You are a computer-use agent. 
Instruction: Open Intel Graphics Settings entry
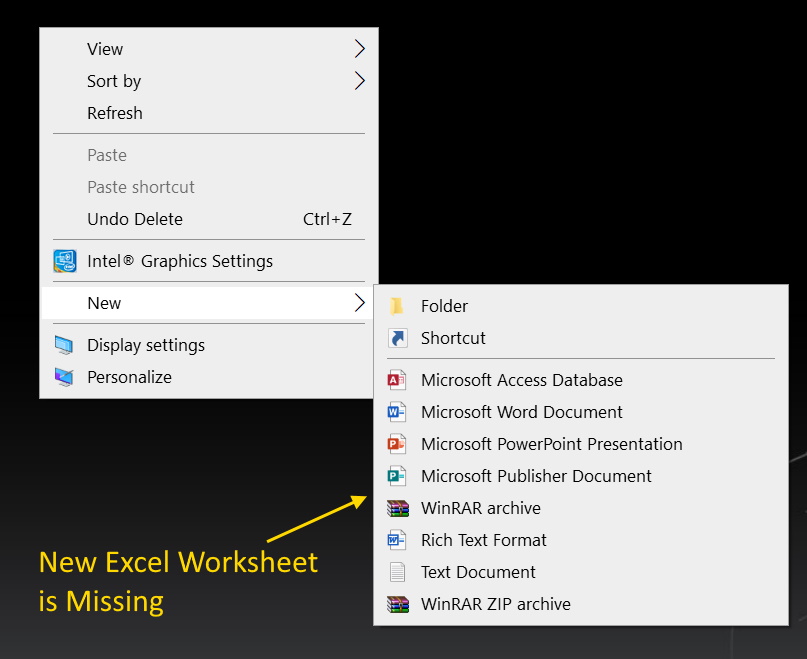(209, 261)
